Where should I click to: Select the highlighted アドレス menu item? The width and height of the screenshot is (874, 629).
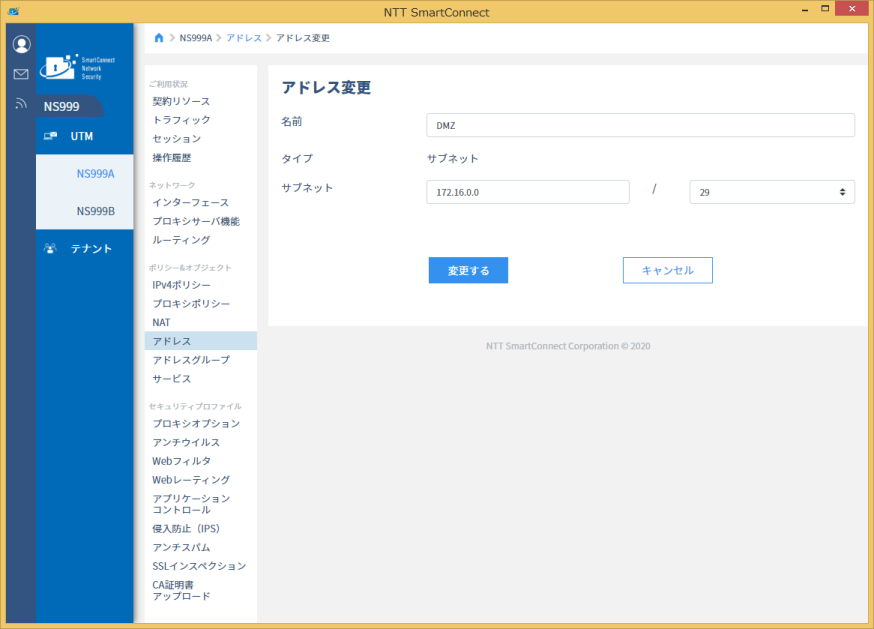(x=201, y=341)
